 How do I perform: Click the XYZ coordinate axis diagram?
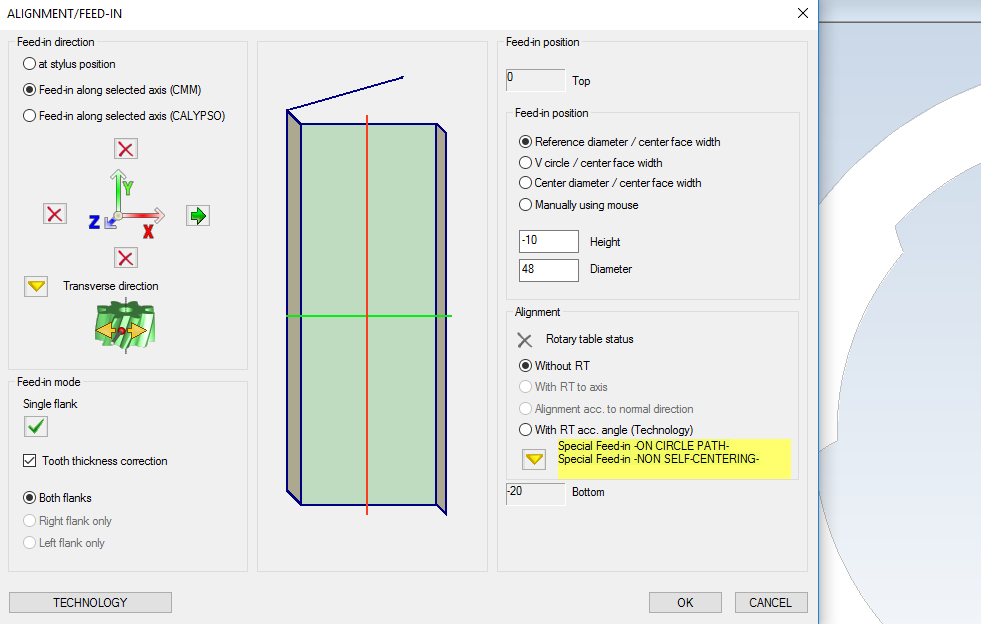click(128, 204)
